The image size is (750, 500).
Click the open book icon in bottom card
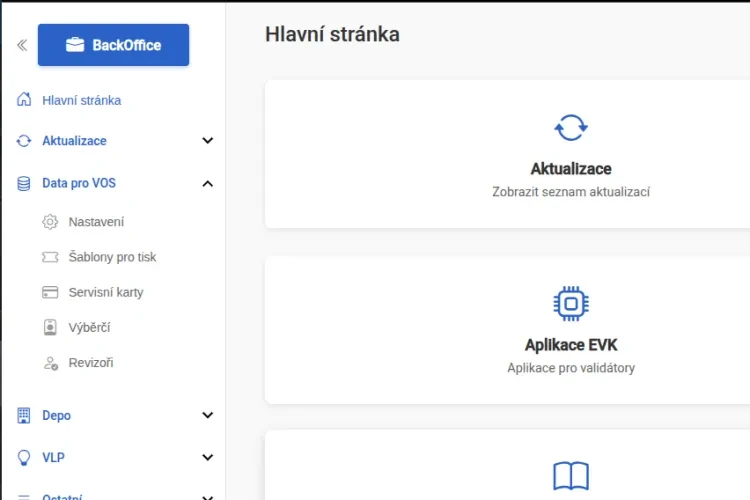571,476
